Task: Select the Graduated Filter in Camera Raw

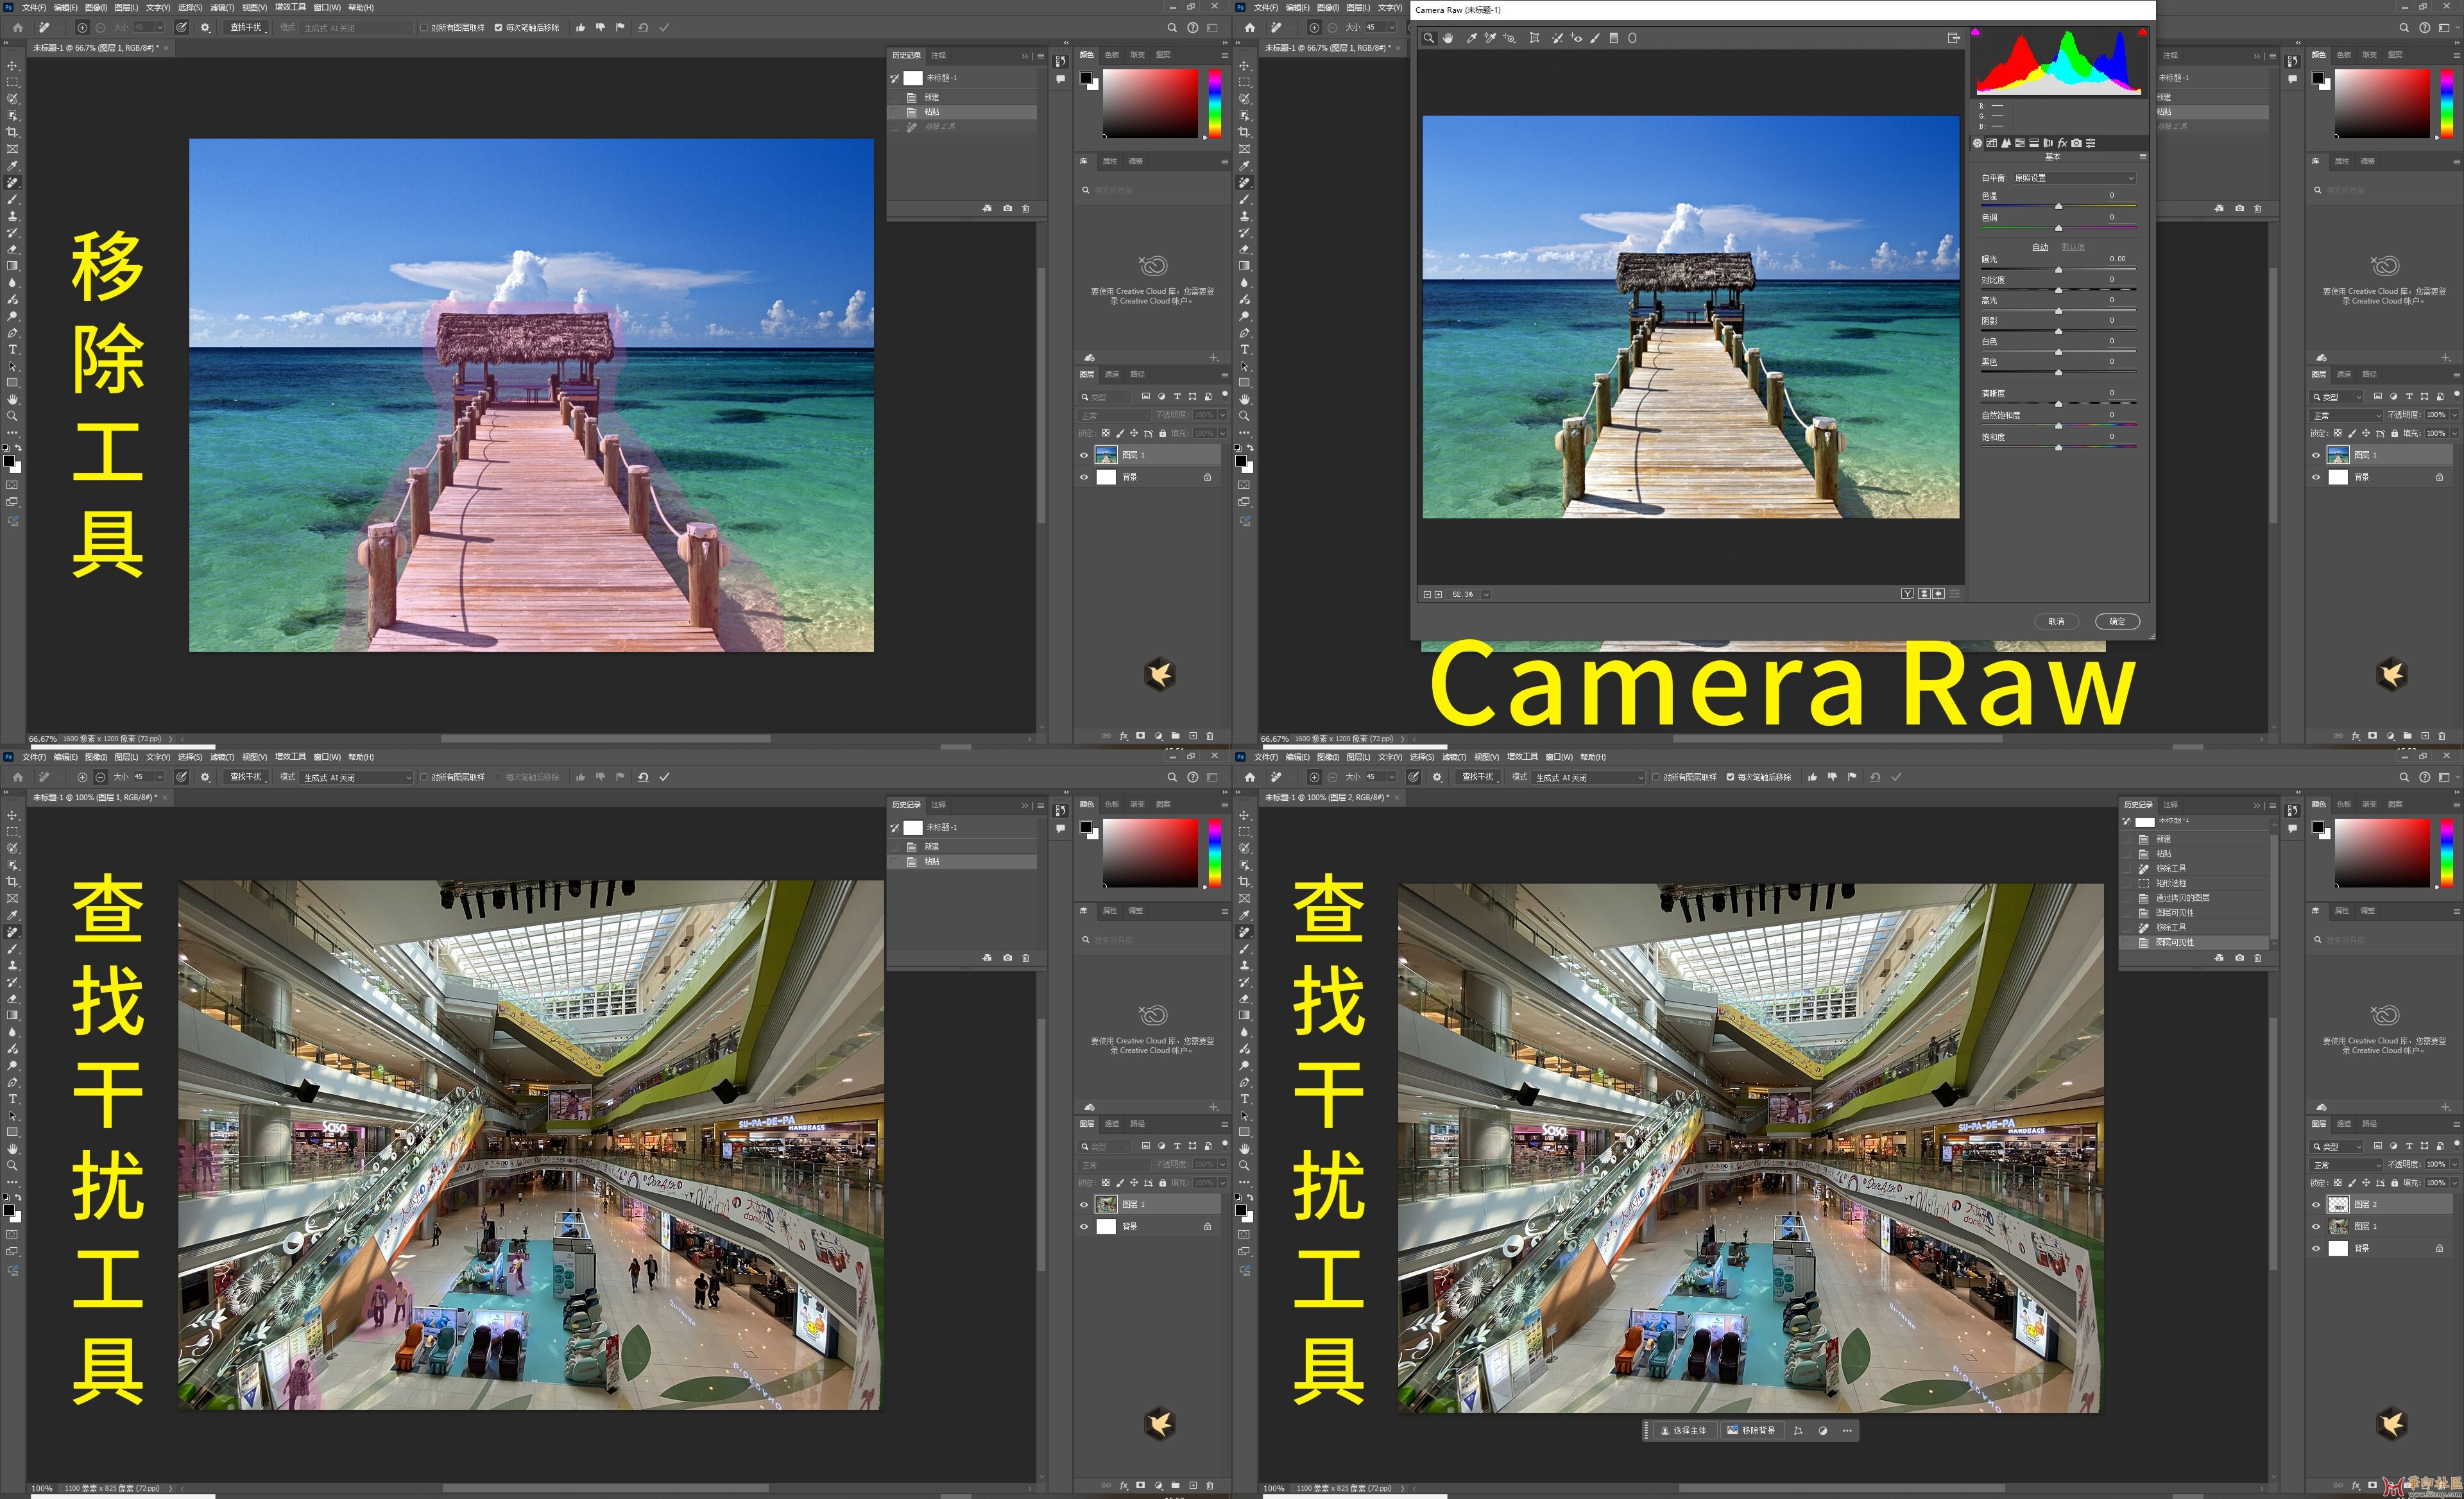Action: click(1613, 38)
